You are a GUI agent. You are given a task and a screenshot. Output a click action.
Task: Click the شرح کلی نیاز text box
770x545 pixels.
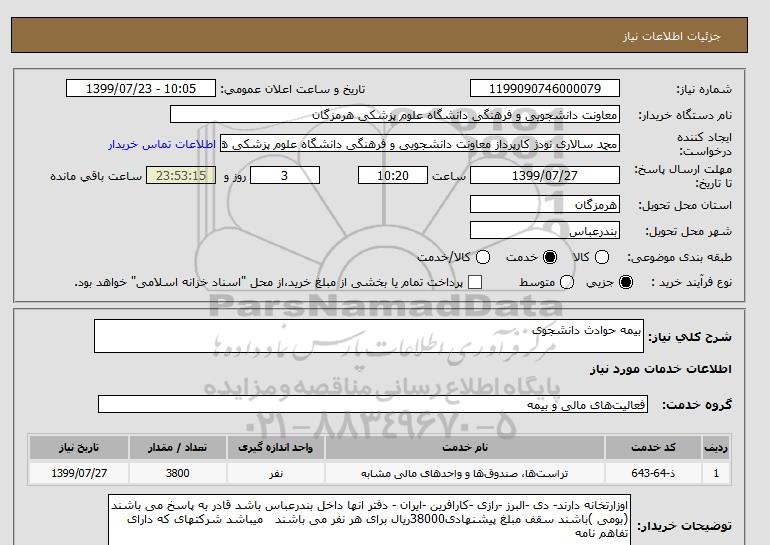click(369, 336)
